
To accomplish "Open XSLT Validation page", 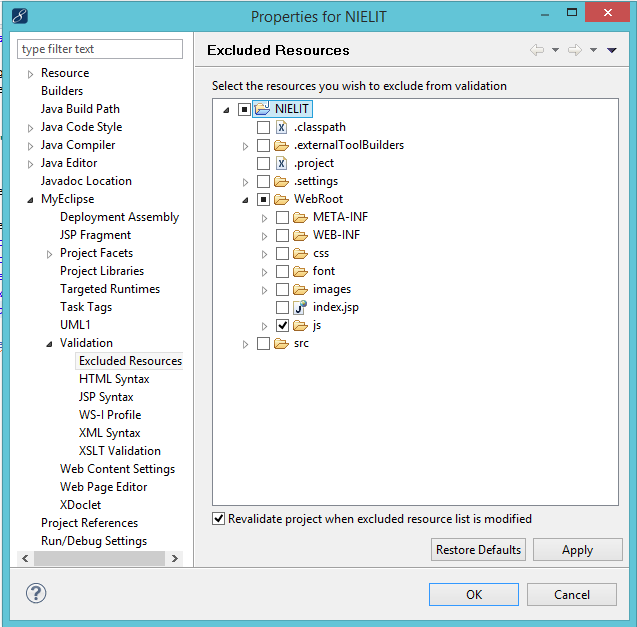I will click(120, 451).
